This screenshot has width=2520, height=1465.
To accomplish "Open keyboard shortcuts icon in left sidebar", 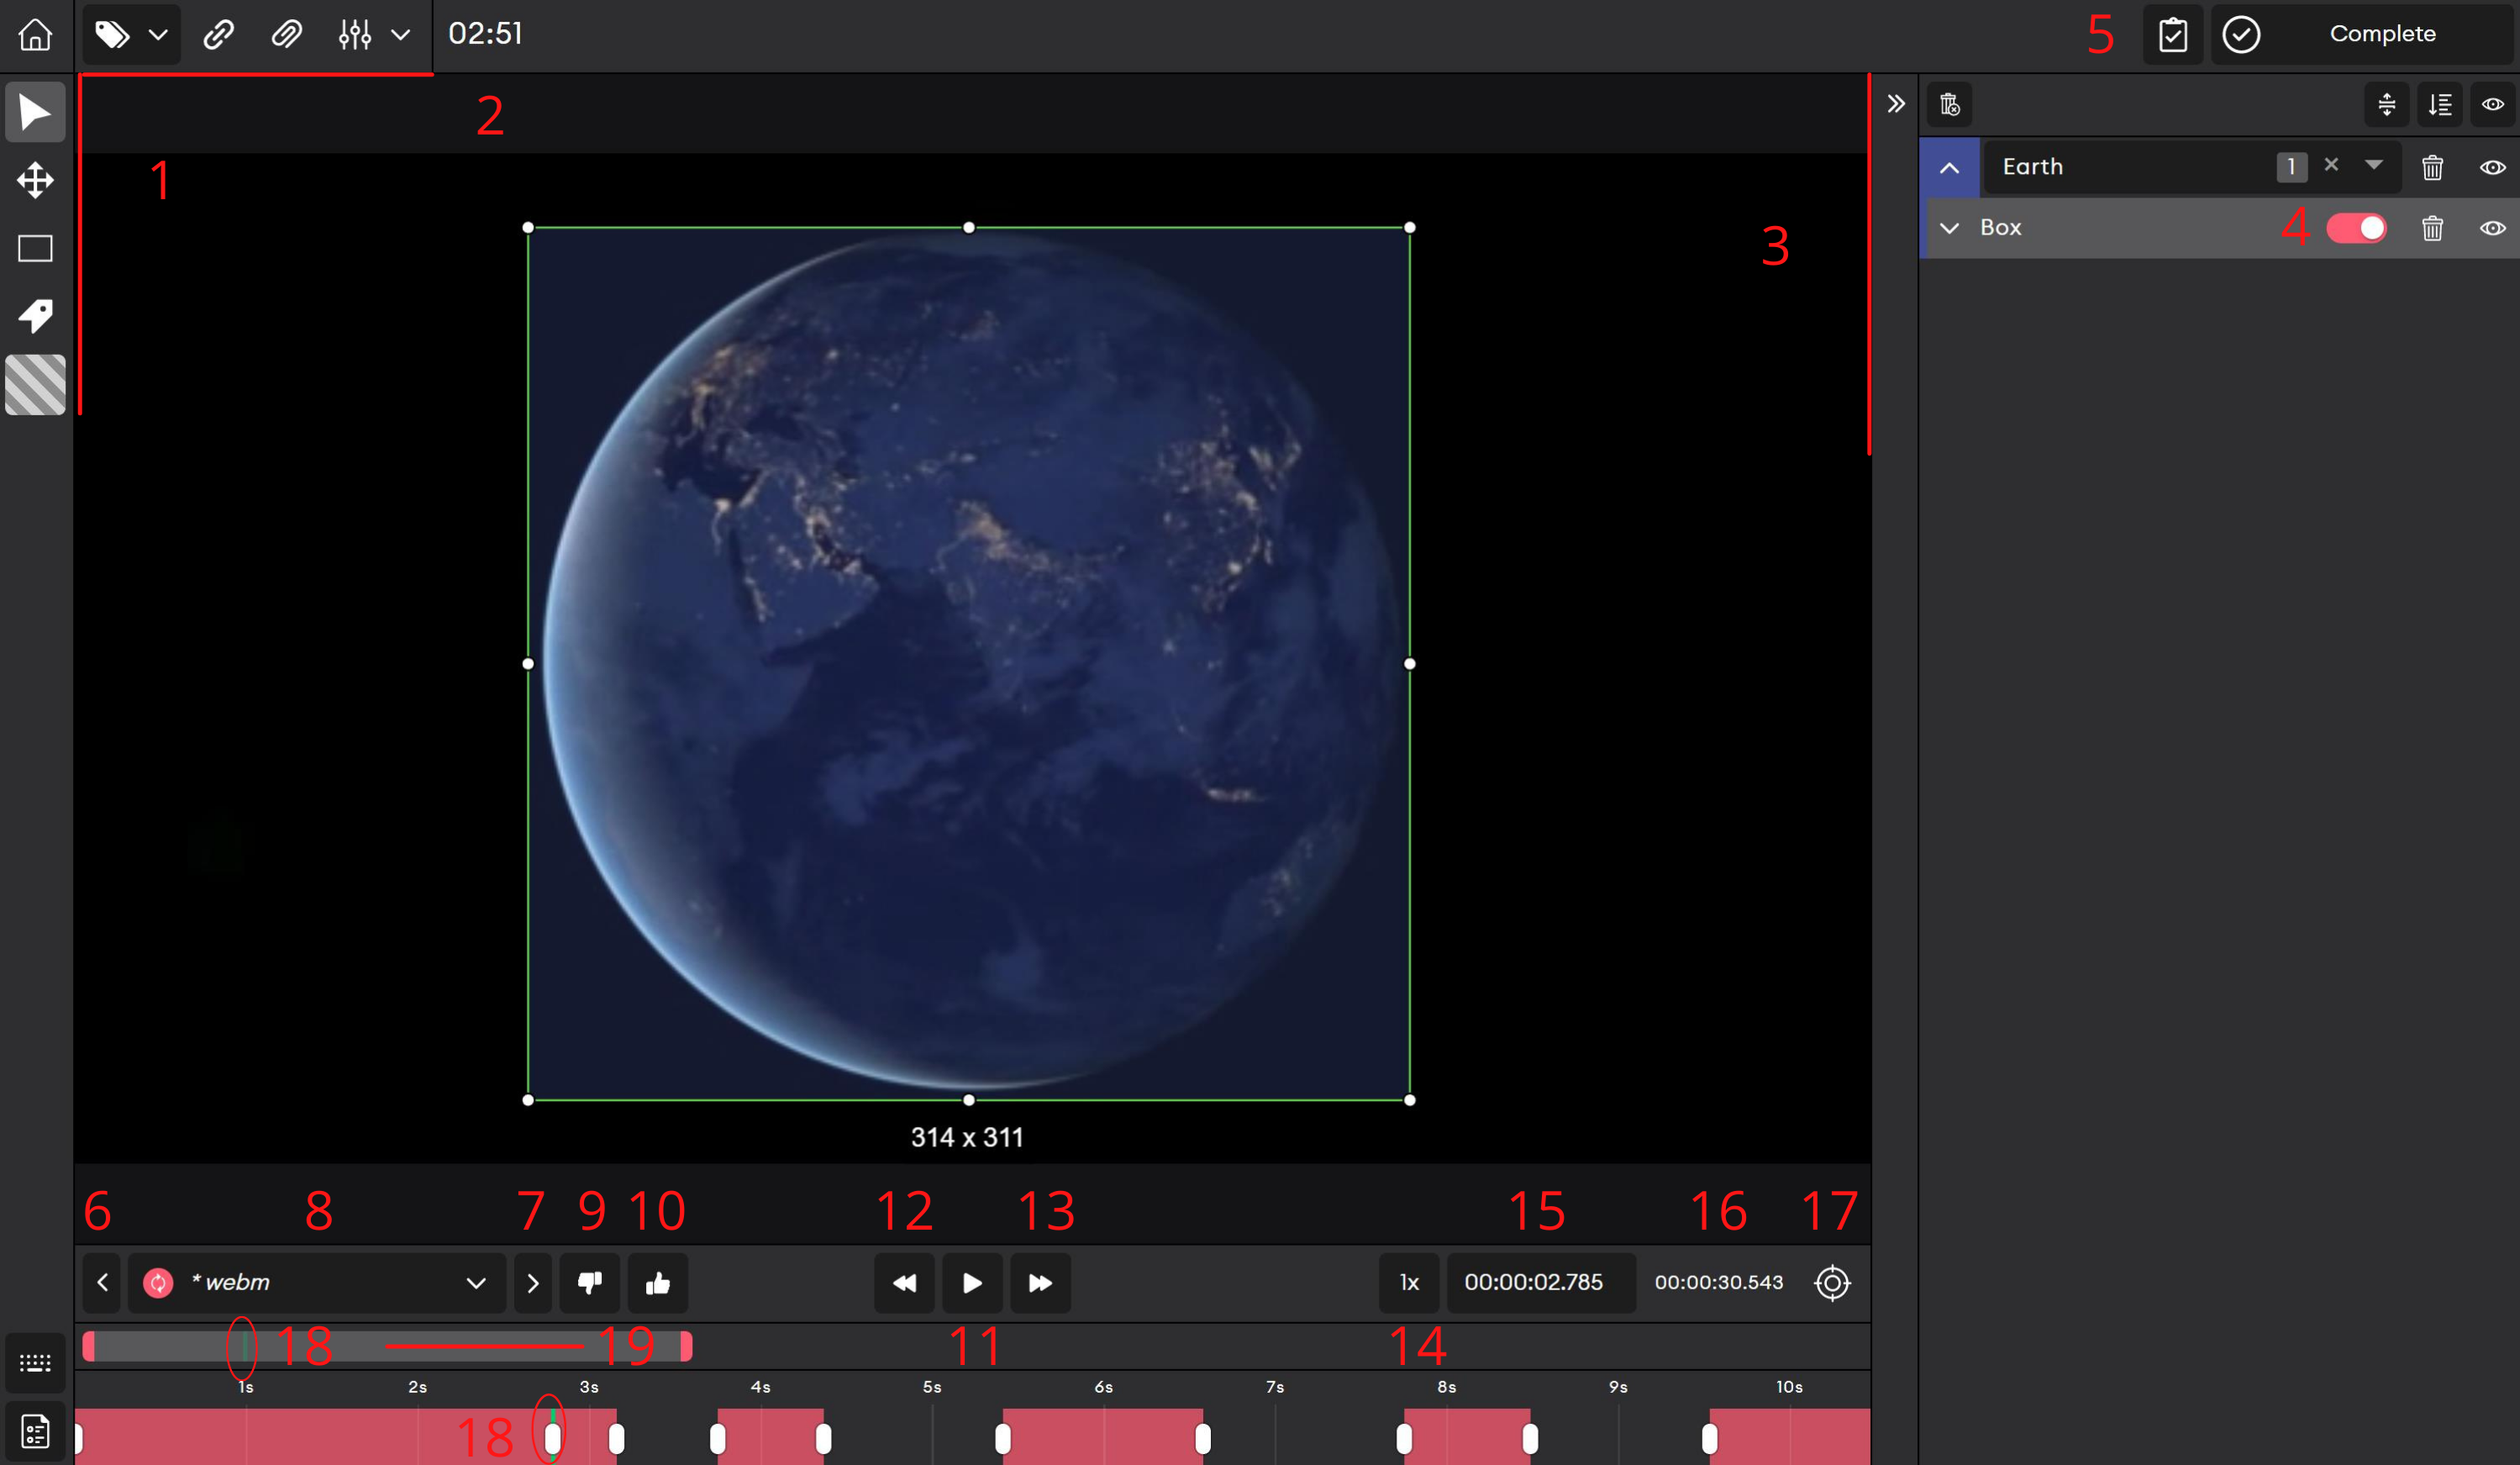I will (x=35, y=1363).
